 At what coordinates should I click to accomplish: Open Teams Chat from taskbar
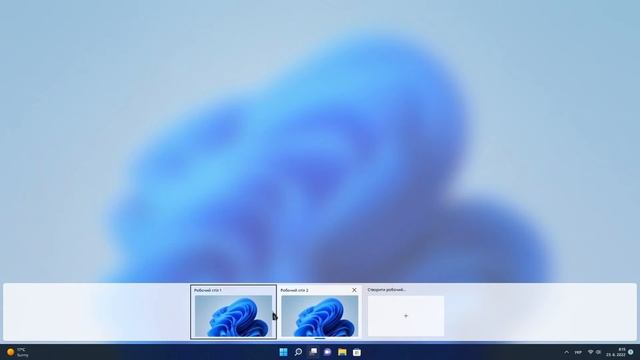(x=327, y=352)
